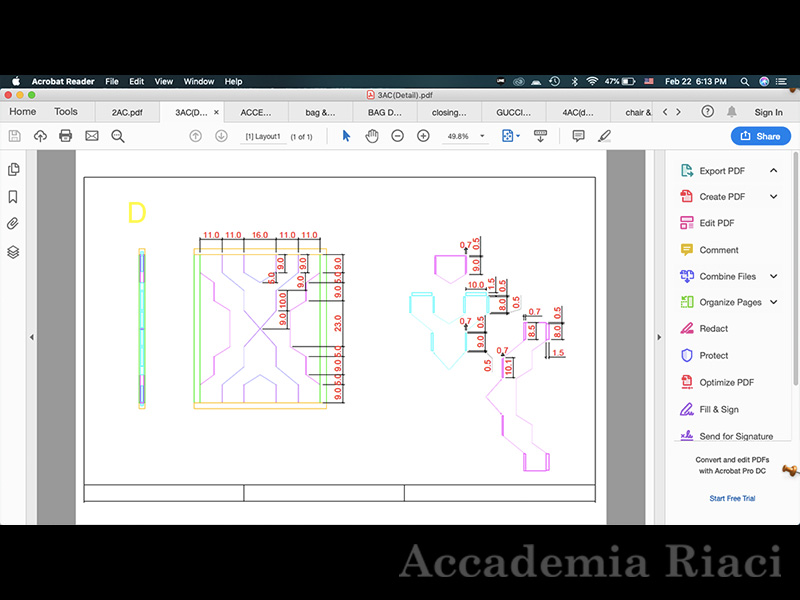Screen dimensions: 800x600
Task: Expand the Combine Files section
Action: coord(773,276)
